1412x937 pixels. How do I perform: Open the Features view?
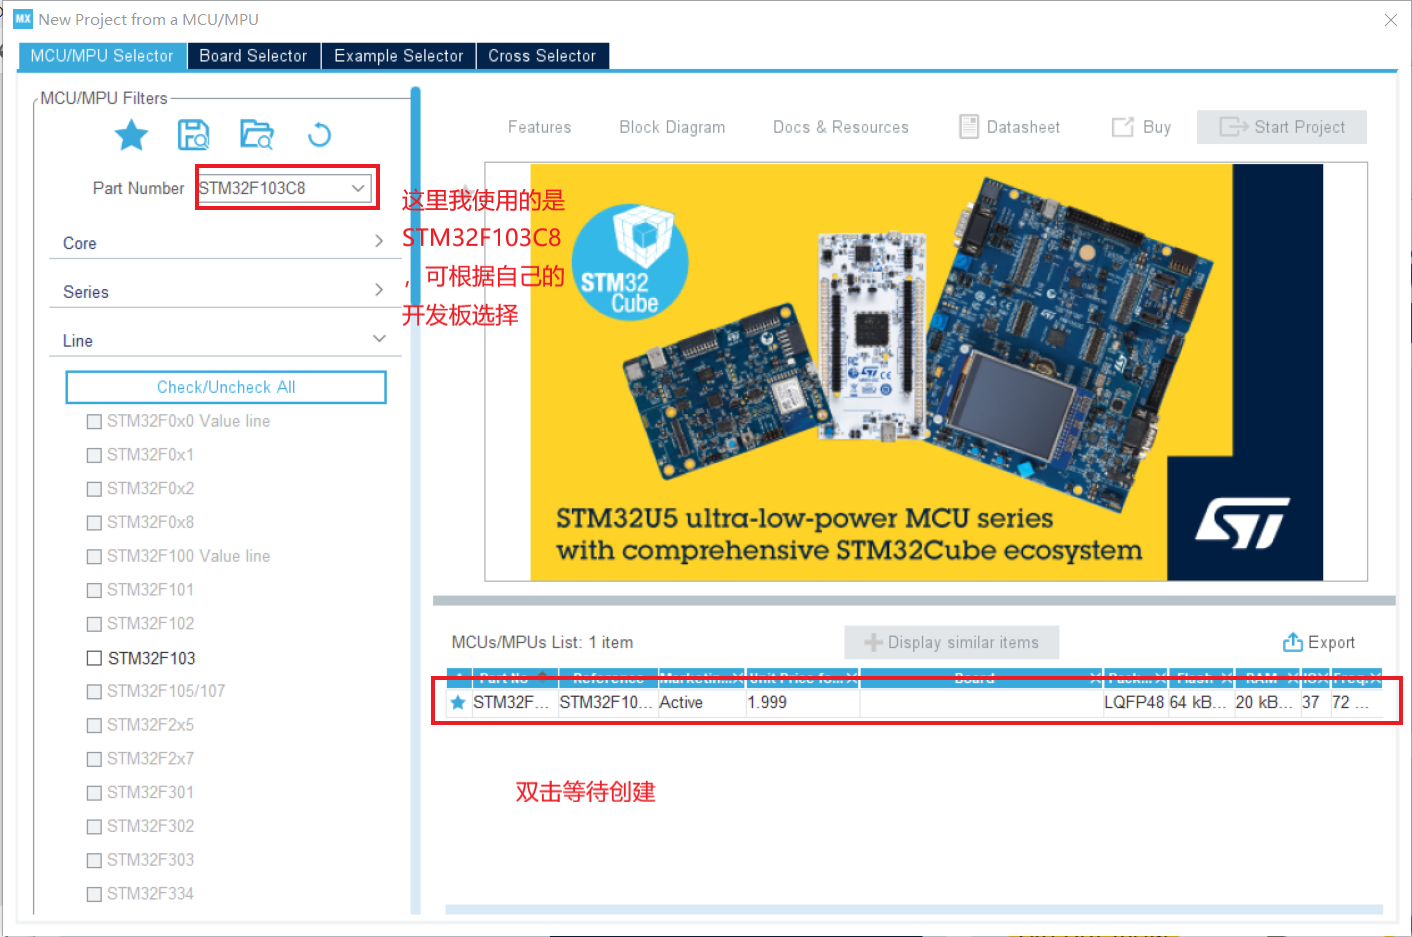(x=539, y=127)
